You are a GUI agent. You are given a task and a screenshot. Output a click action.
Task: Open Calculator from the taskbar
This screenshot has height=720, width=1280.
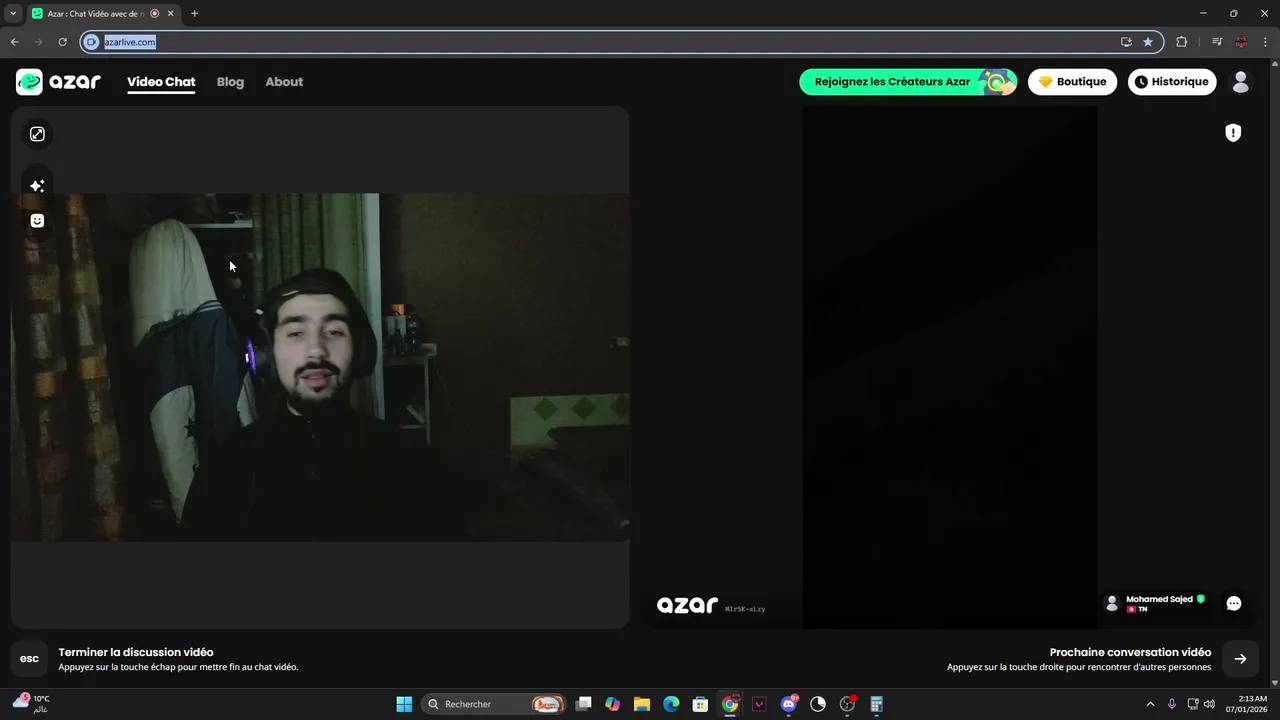click(x=877, y=704)
